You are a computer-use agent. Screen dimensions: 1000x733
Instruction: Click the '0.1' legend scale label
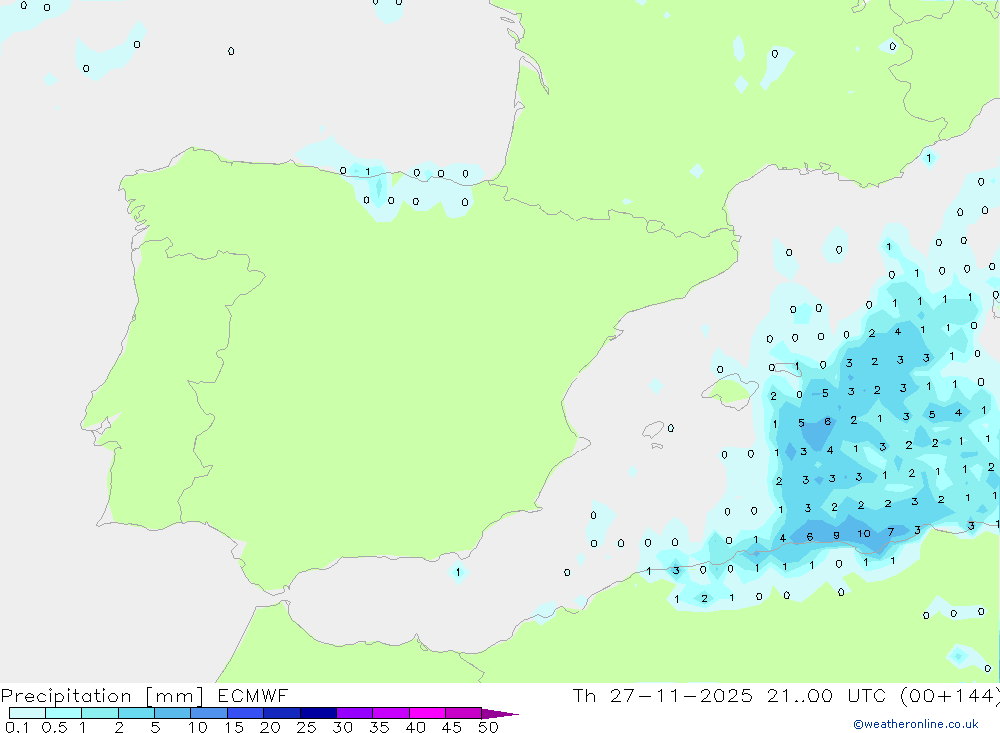click(17, 727)
